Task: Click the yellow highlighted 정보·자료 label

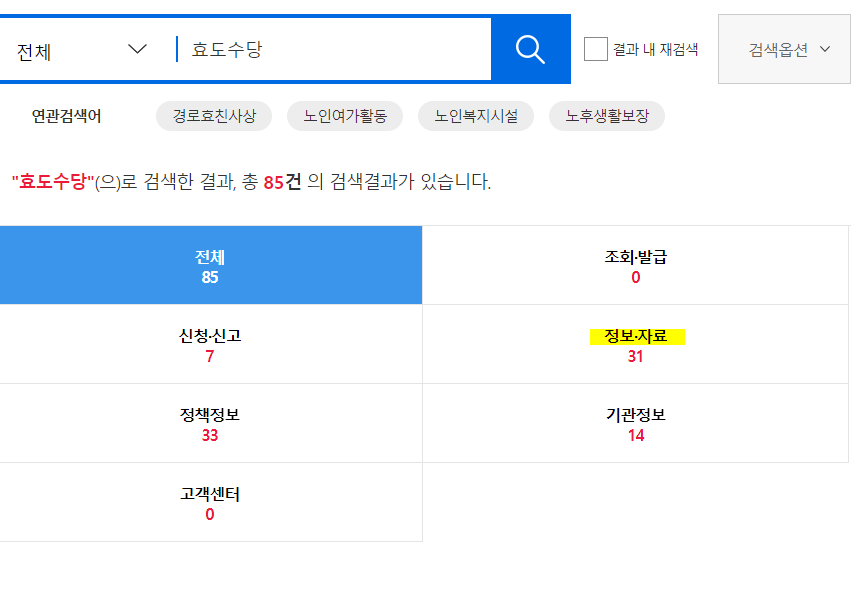Action: point(635,336)
